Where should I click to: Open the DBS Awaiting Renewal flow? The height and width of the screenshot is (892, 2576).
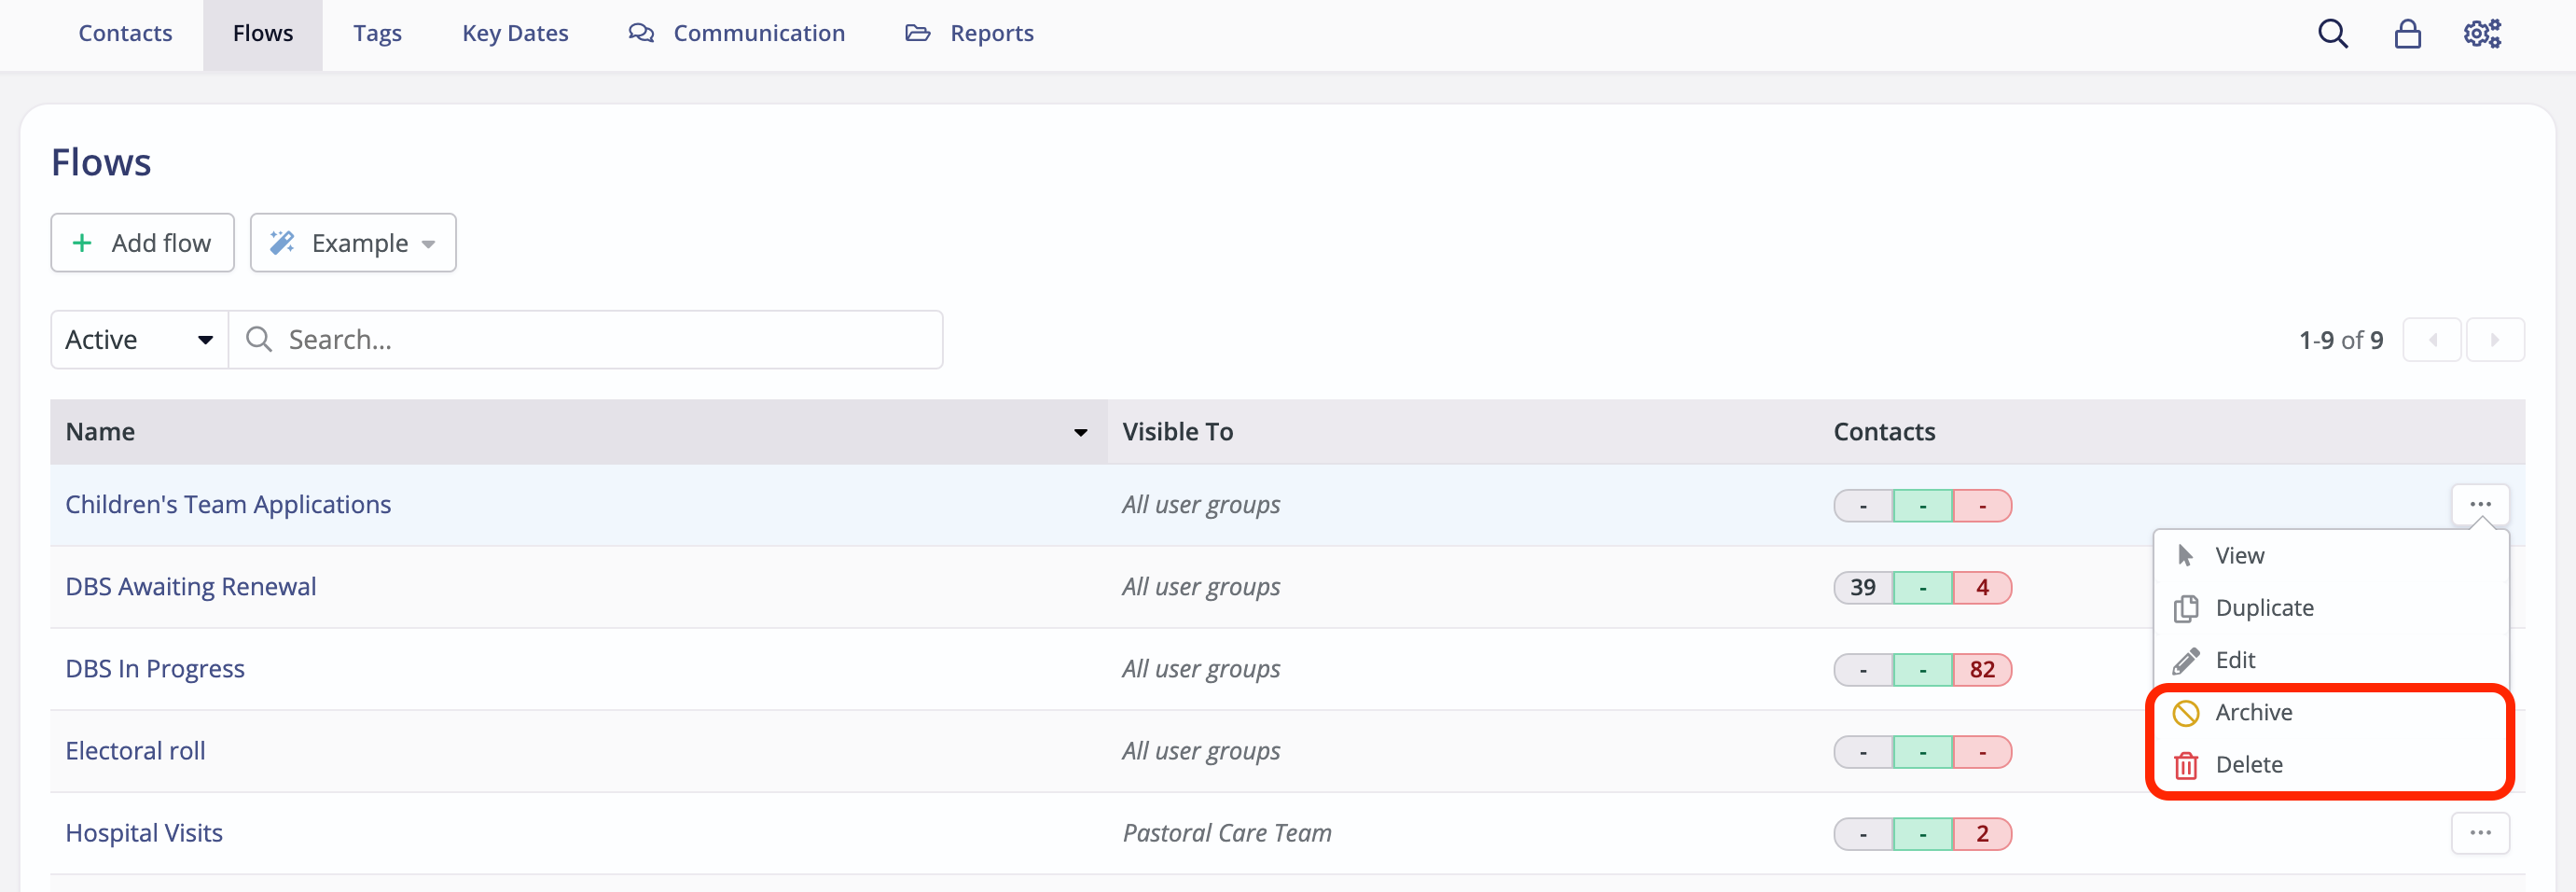pos(190,586)
